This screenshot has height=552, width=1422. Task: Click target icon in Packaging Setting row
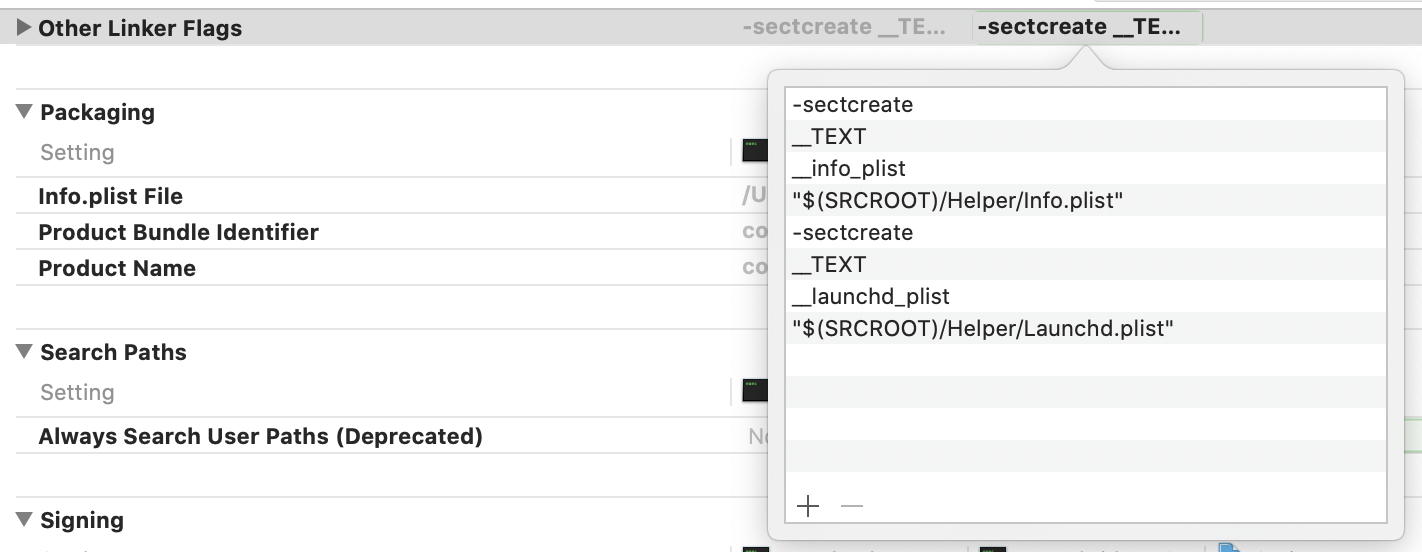click(755, 152)
